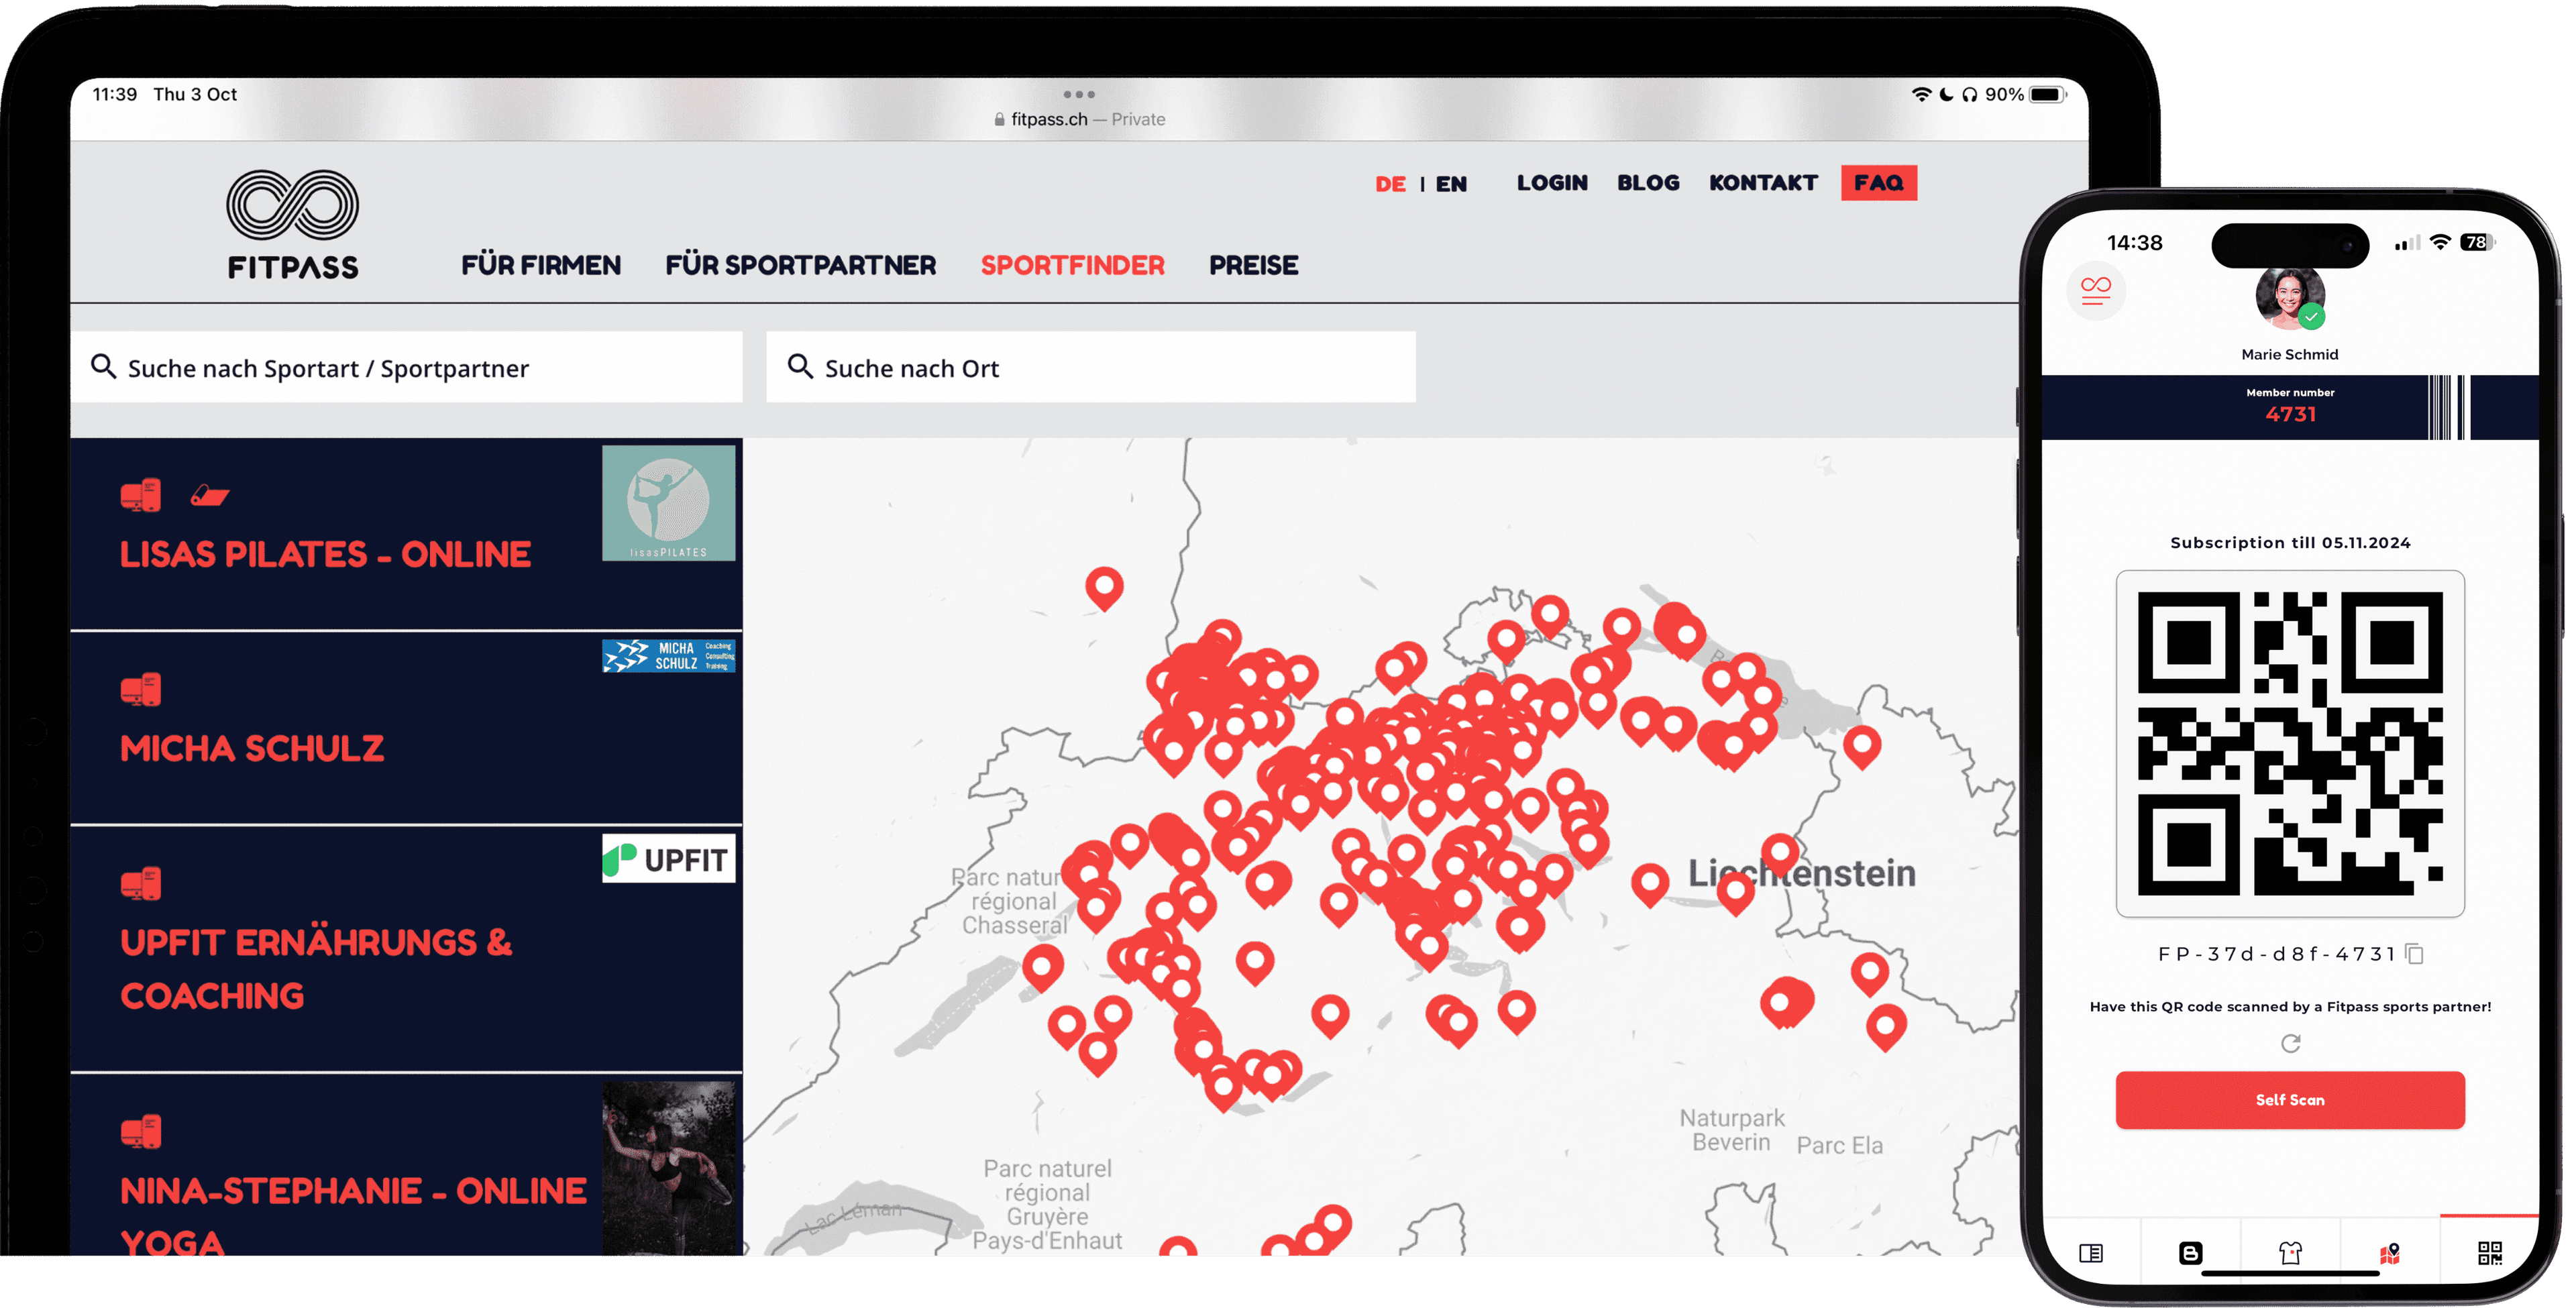Tap the refresh icon below the QR code
The image size is (2576, 1308).
(x=2290, y=1043)
